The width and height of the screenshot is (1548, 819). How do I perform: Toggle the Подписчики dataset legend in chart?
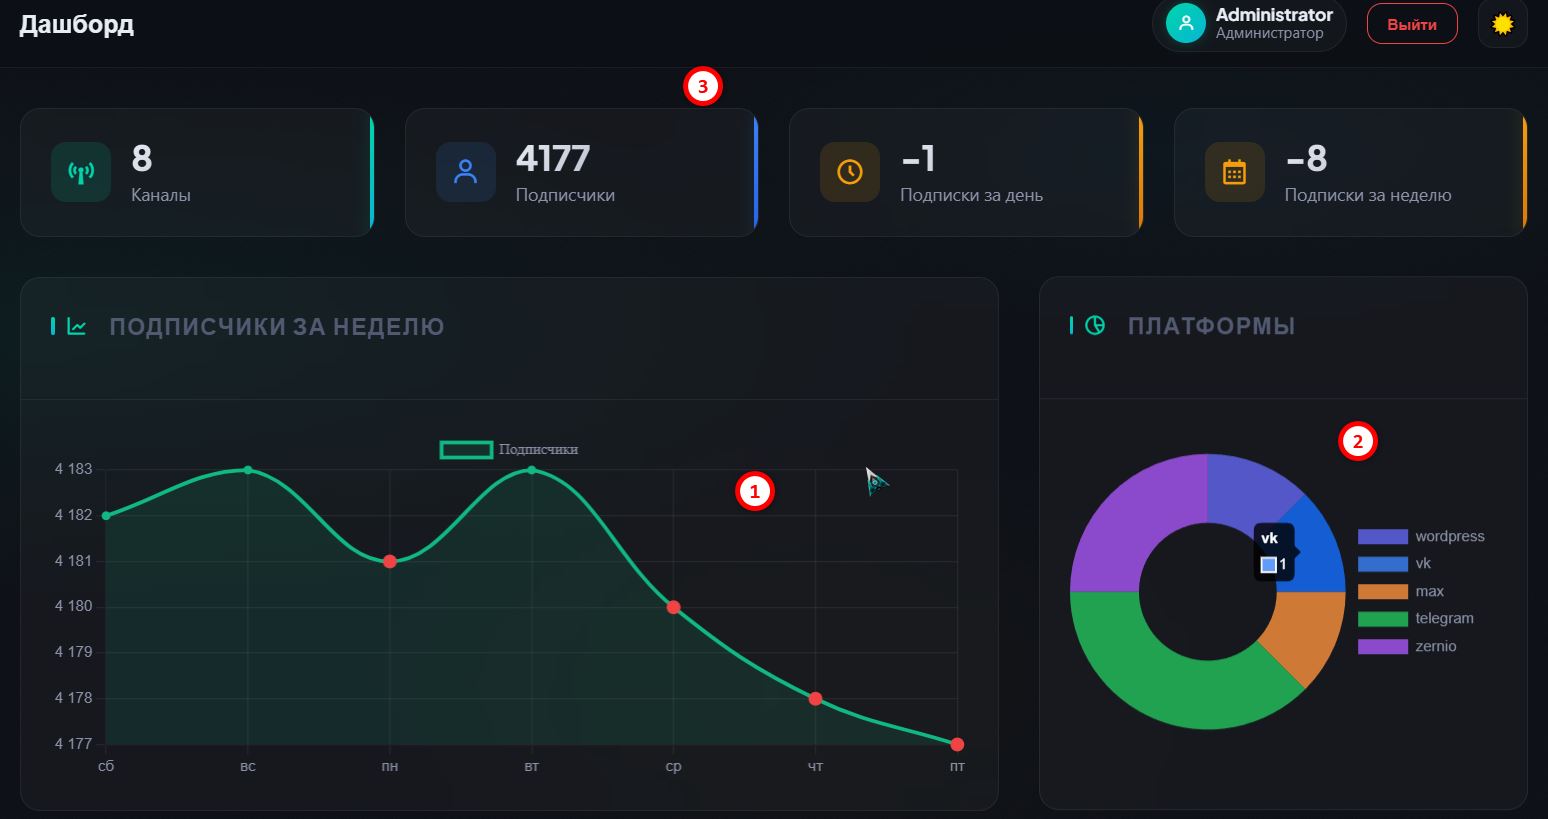pyautogui.click(x=509, y=450)
